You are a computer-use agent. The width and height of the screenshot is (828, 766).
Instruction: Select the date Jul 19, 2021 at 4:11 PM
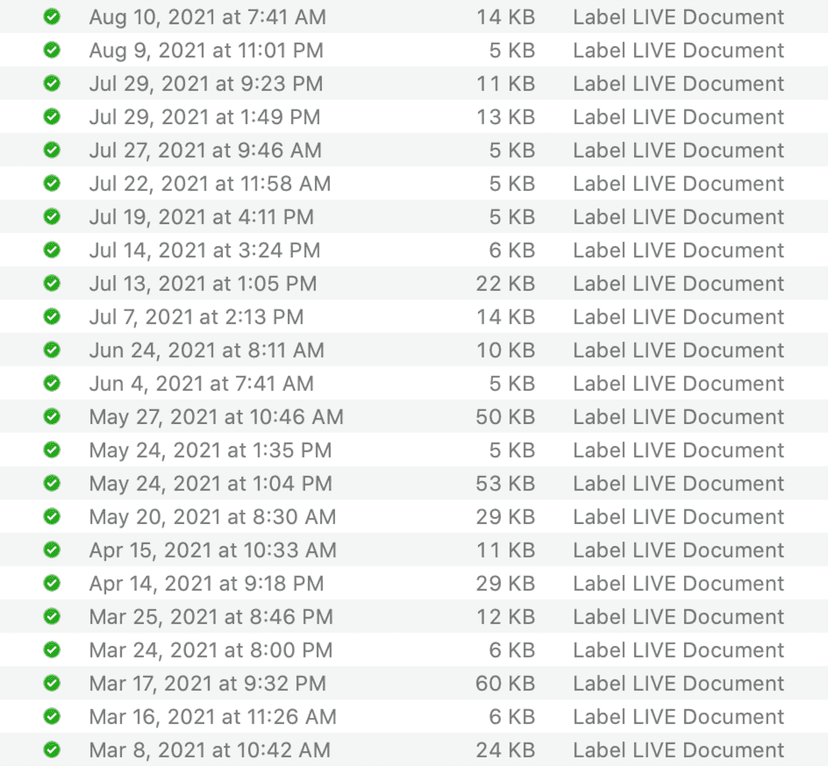[x=201, y=217]
